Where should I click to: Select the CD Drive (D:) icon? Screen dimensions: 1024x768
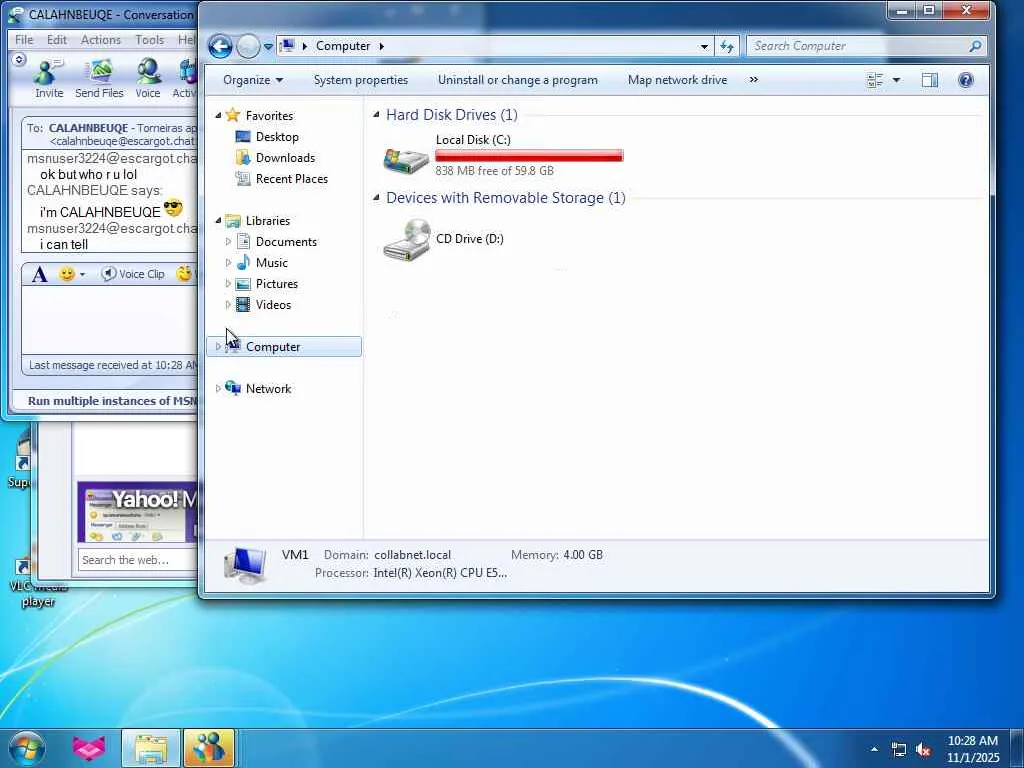pos(407,240)
